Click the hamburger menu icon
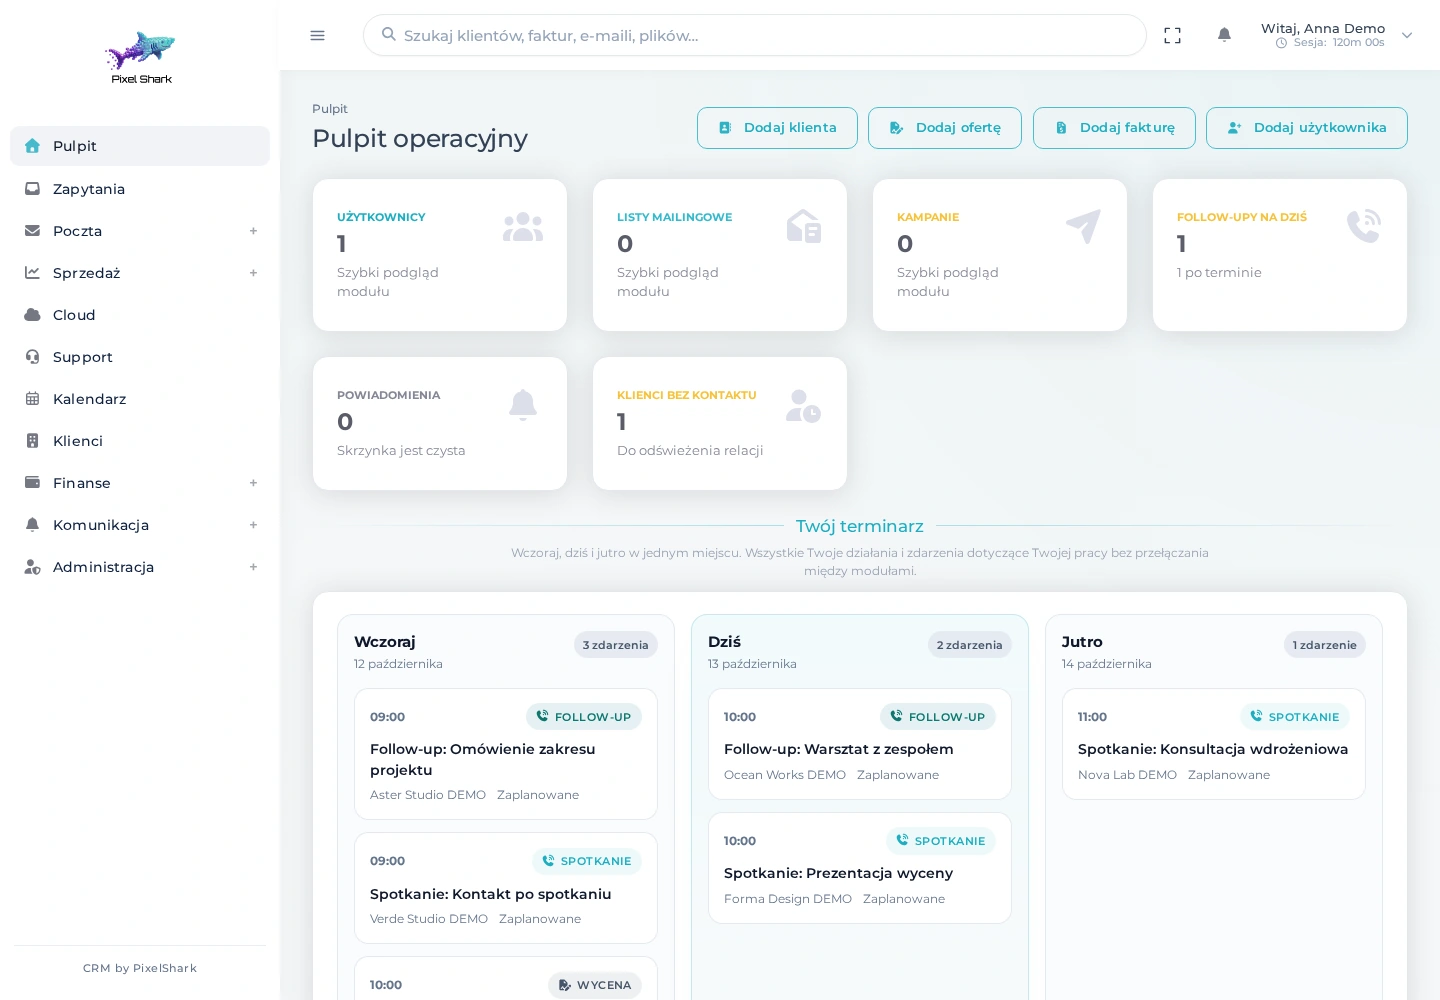The width and height of the screenshot is (1440, 1000). point(318,36)
